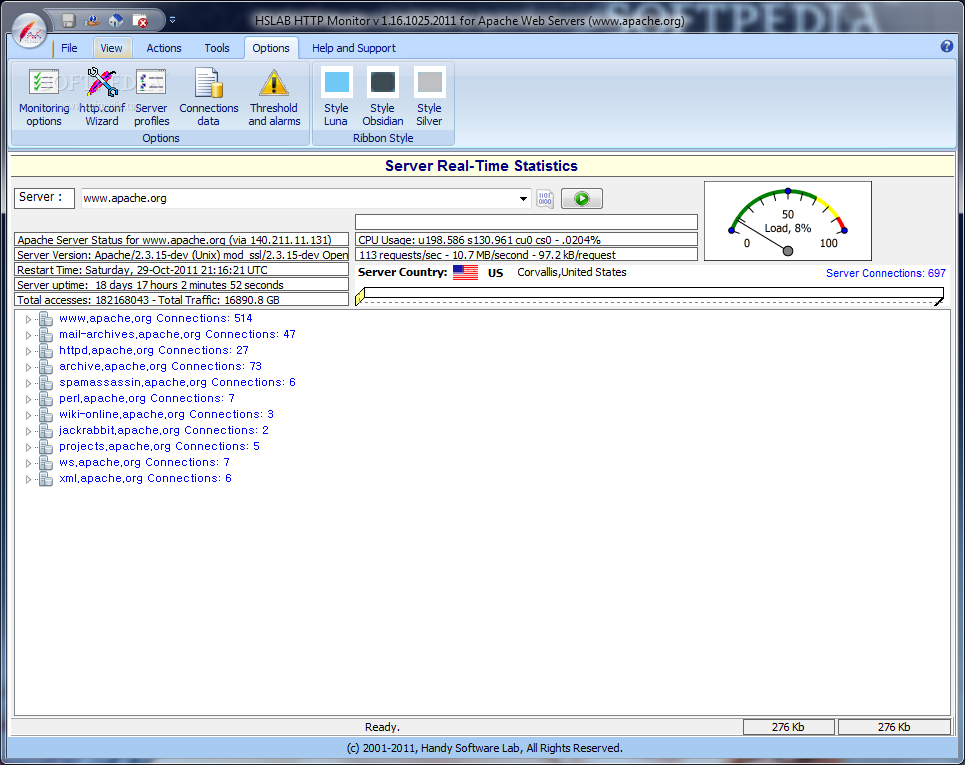Screen dimensions: 965x765
Task: Select mail-archives.apache.org Connections: 47 row
Action: 177,334
